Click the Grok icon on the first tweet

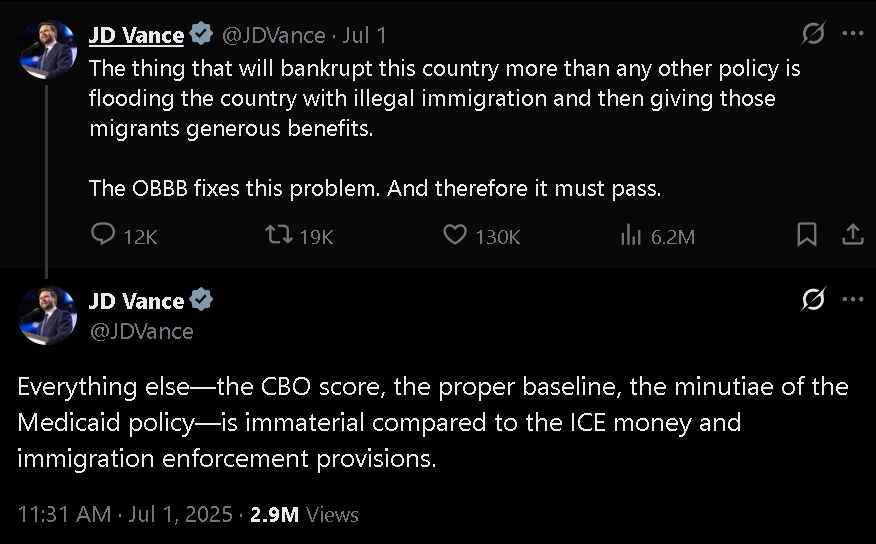tap(814, 34)
